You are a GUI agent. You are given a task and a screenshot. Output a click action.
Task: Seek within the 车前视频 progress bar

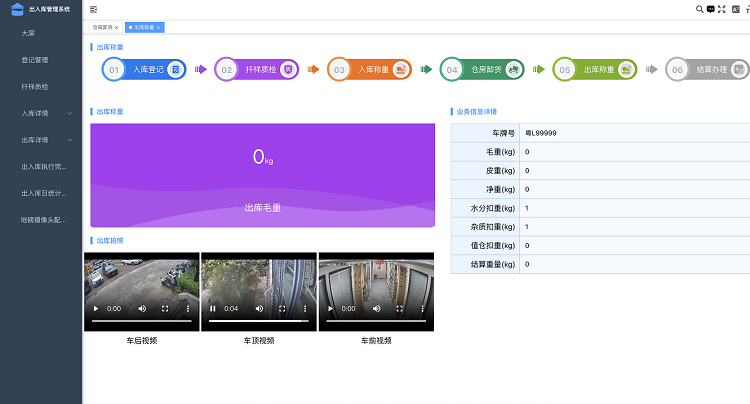[376, 321]
